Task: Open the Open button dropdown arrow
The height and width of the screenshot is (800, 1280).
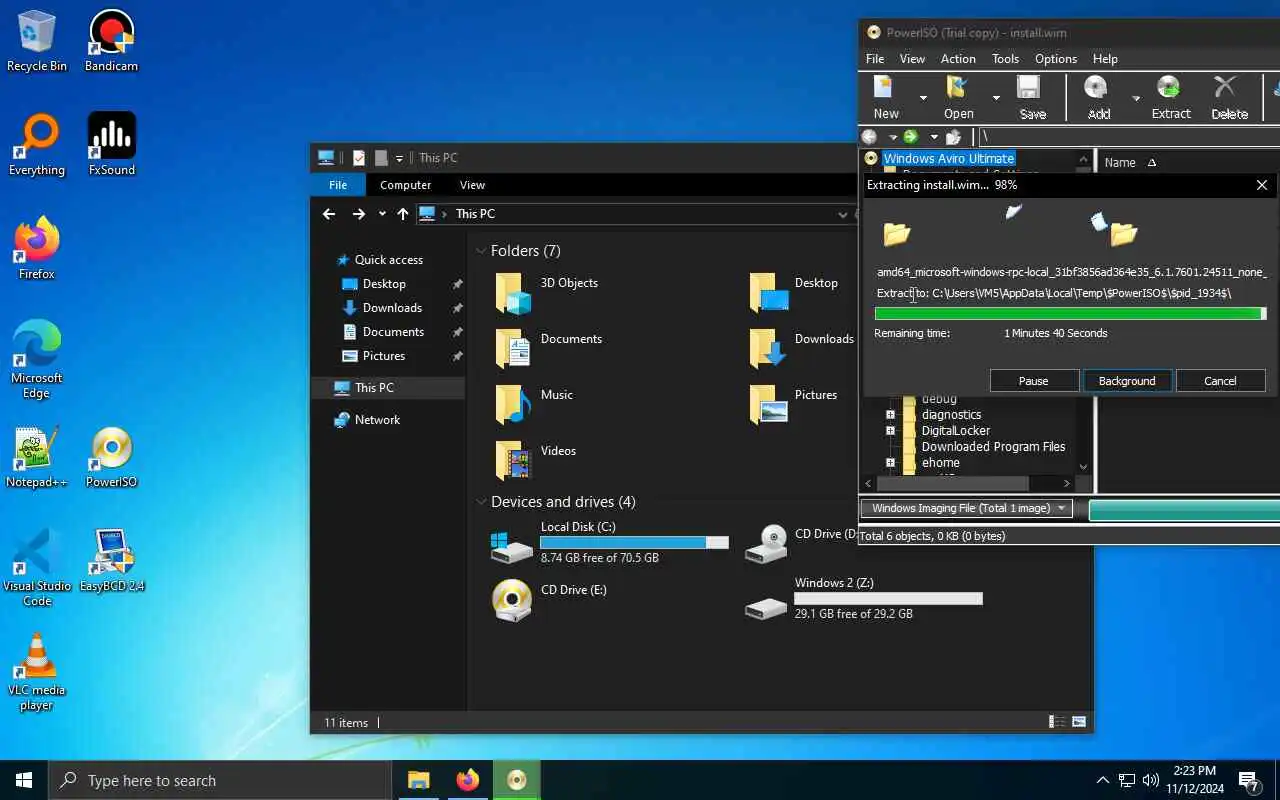Action: click(x=996, y=98)
